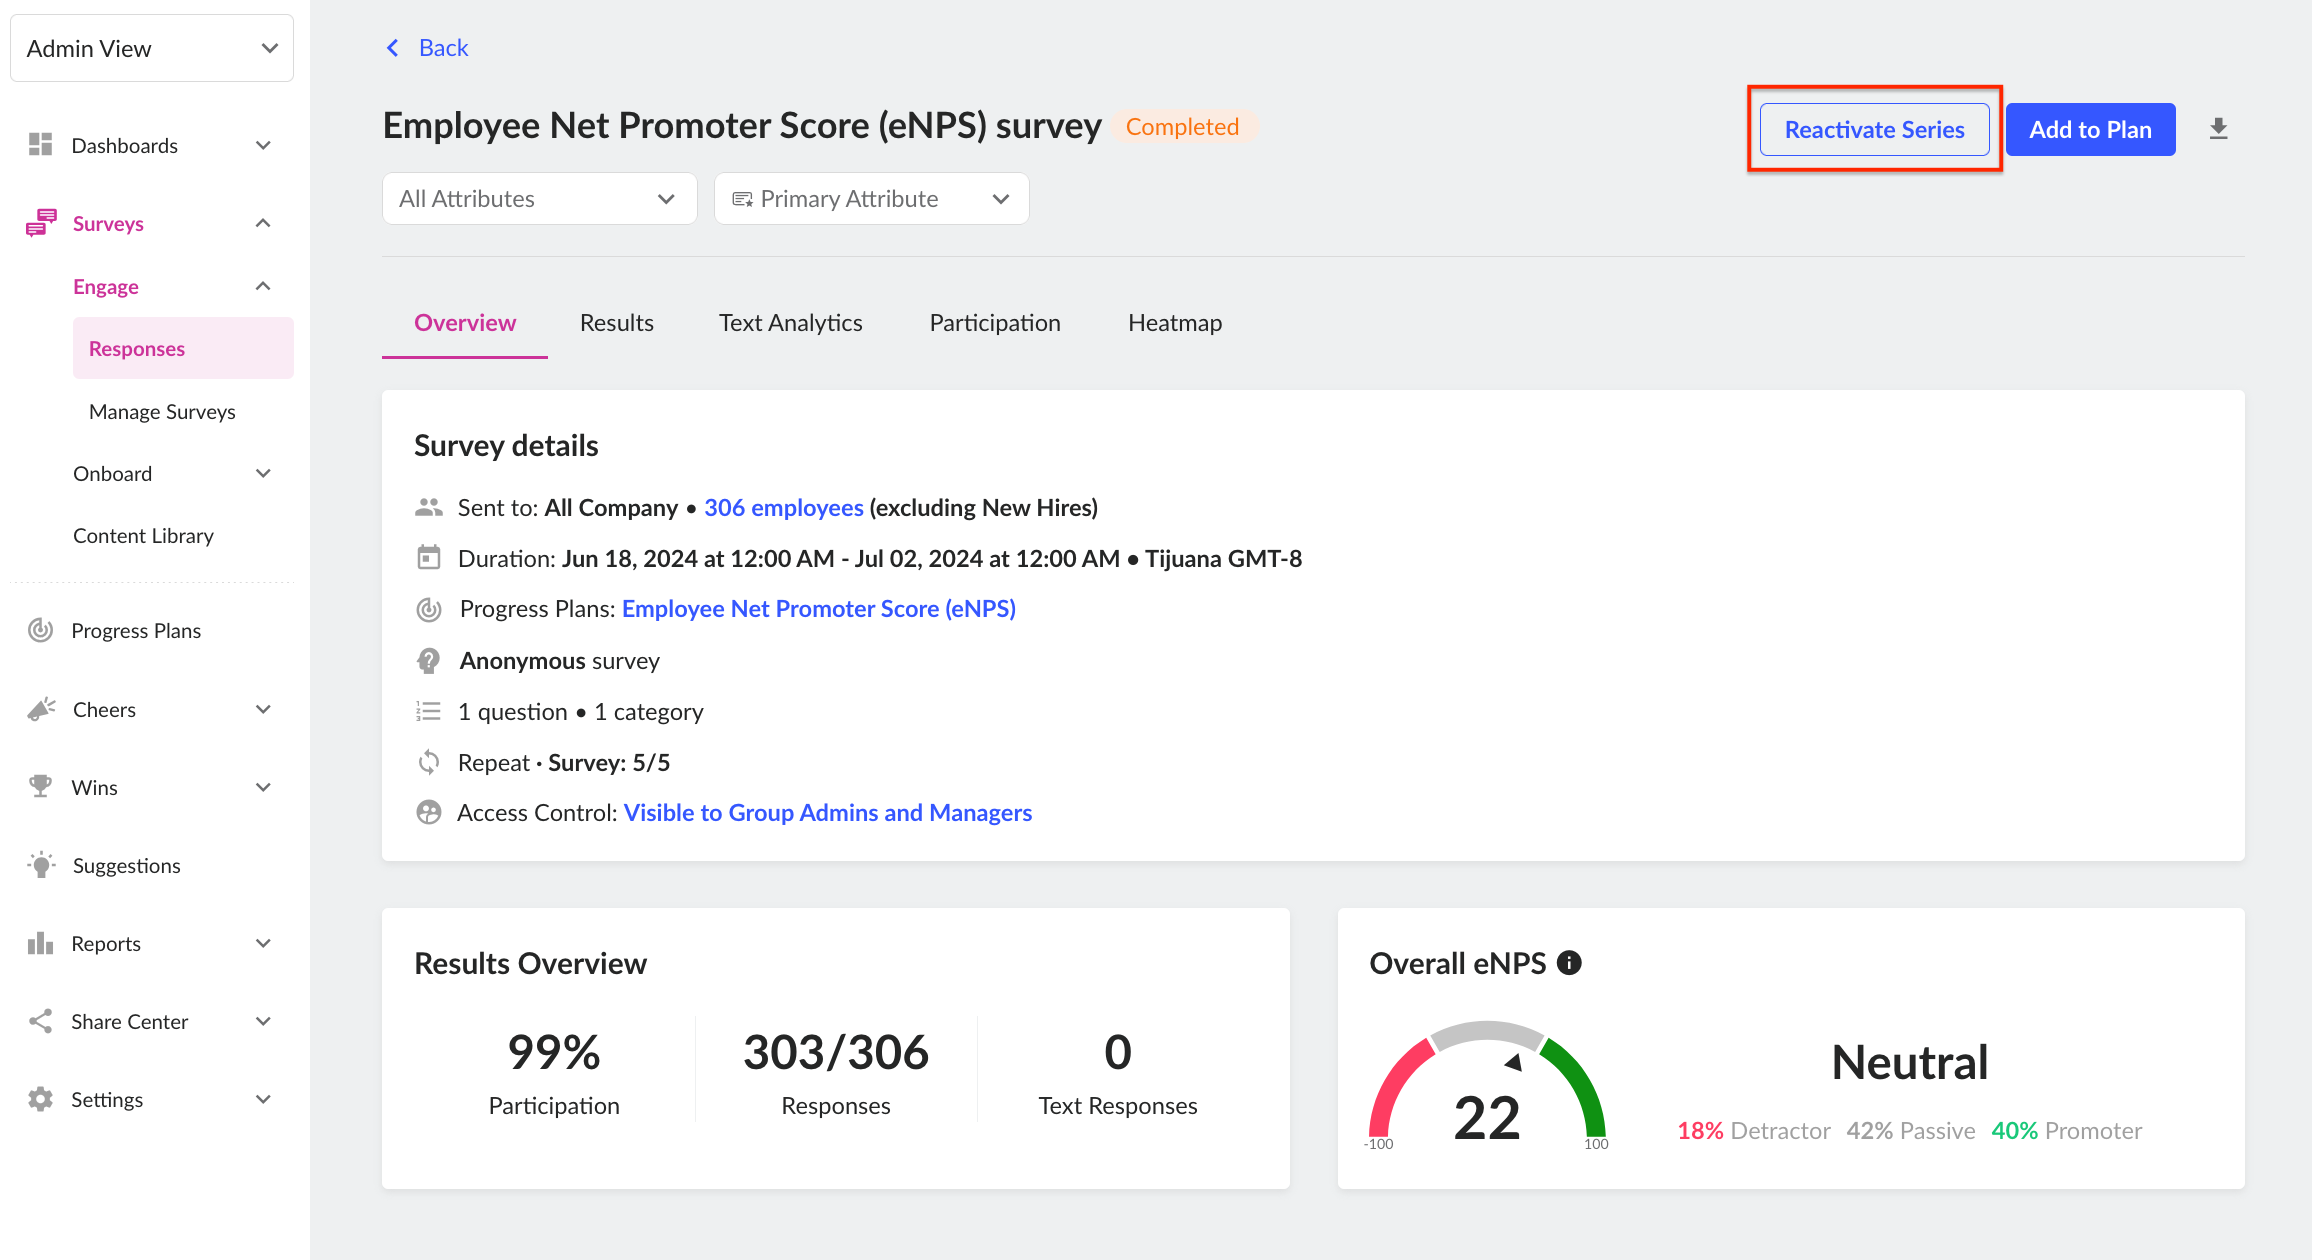This screenshot has height=1260, width=2312.
Task: Click the Reactivate Series button
Action: (x=1875, y=129)
